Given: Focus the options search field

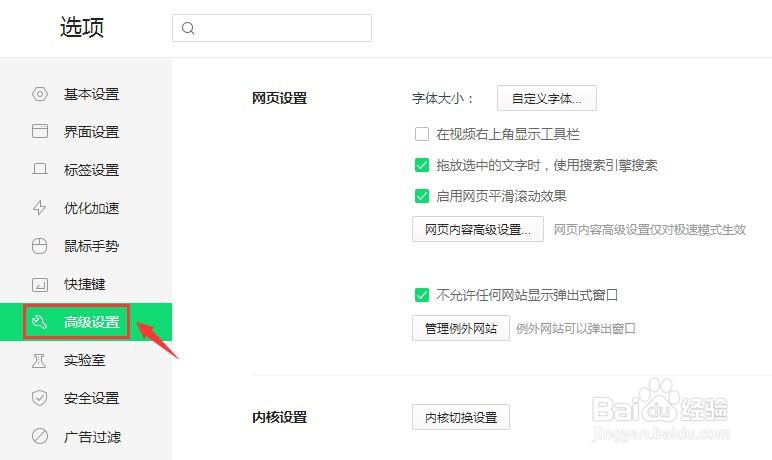Looking at the screenshot, I should [x=272, y=28].
